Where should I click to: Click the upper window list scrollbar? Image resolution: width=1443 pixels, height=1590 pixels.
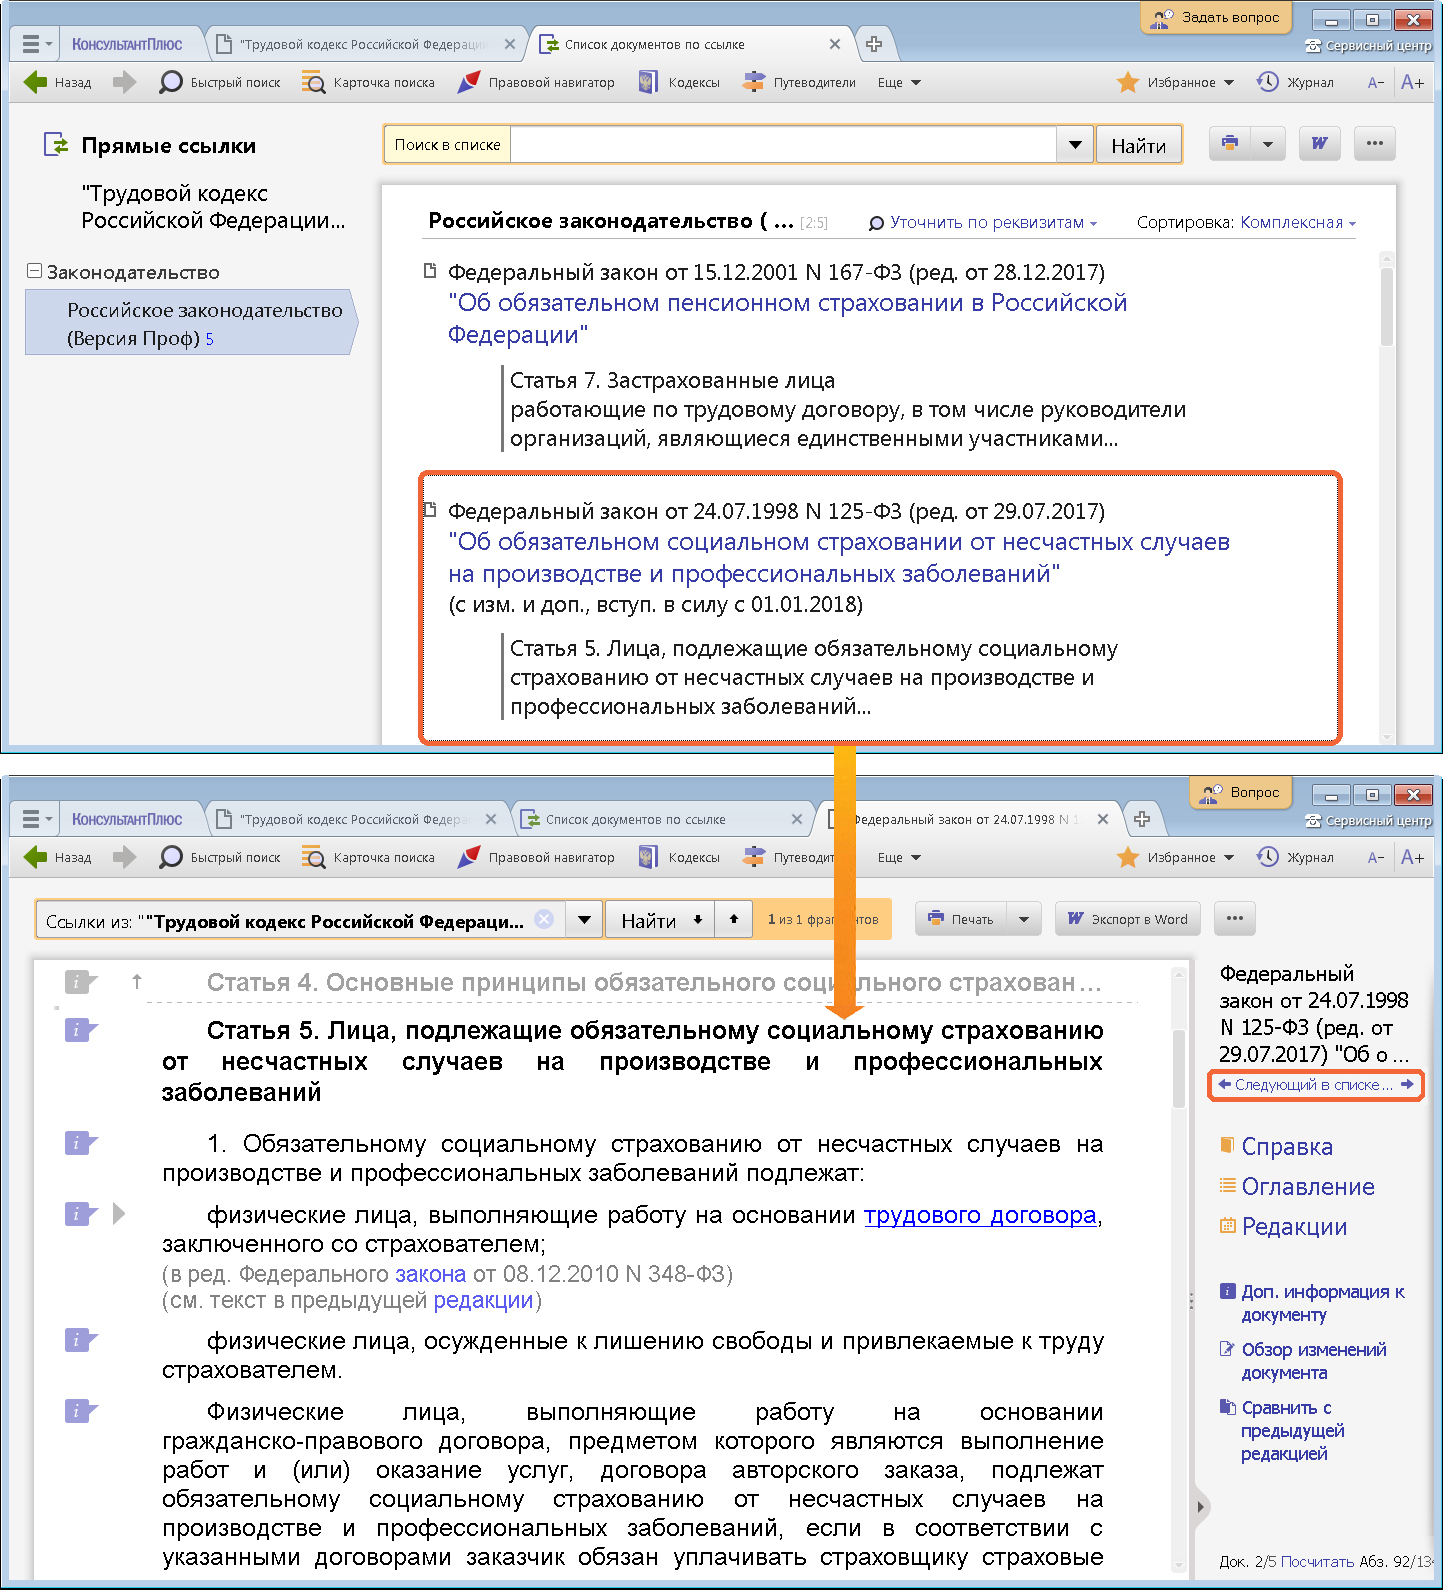(x=1386, y=306)
